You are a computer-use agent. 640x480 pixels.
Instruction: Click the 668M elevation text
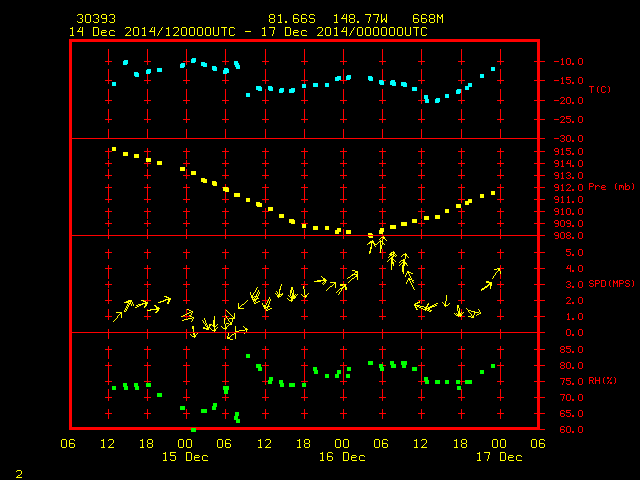[428, 19]
